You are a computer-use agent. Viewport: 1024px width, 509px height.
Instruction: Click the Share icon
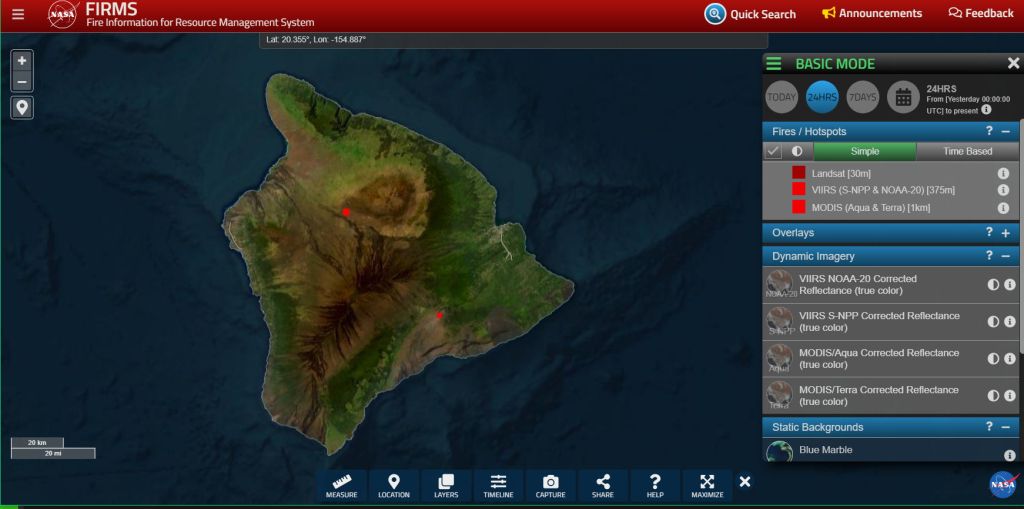tap(602, 485)
